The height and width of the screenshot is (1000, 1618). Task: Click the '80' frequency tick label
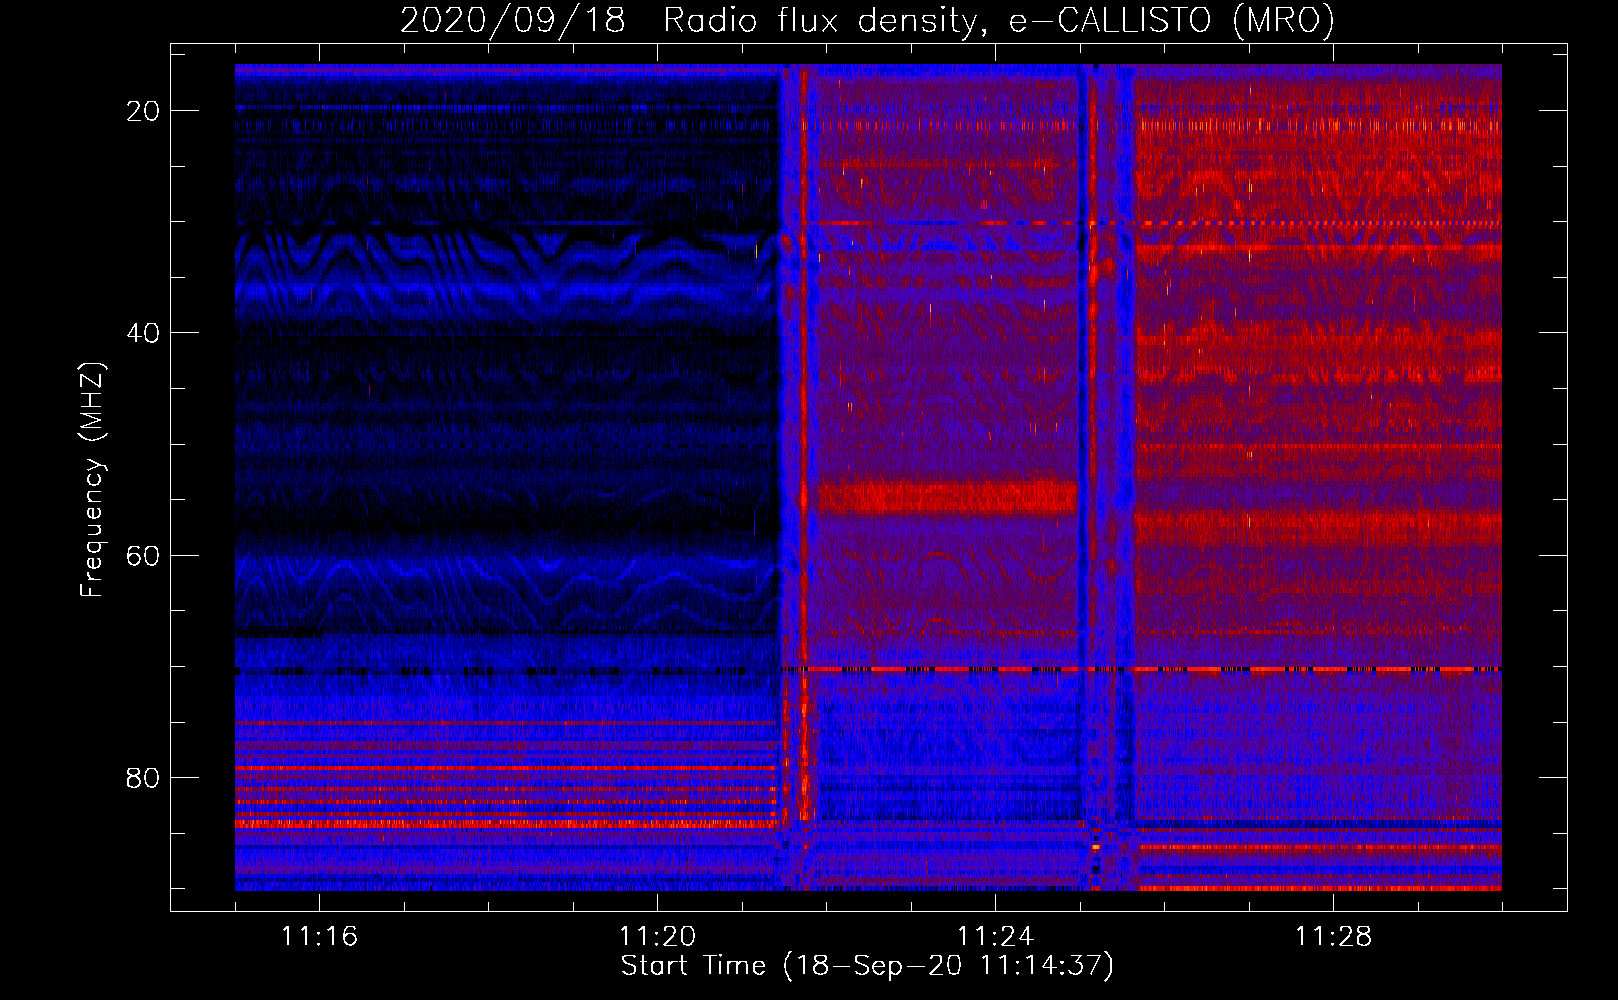coord(143,777)
